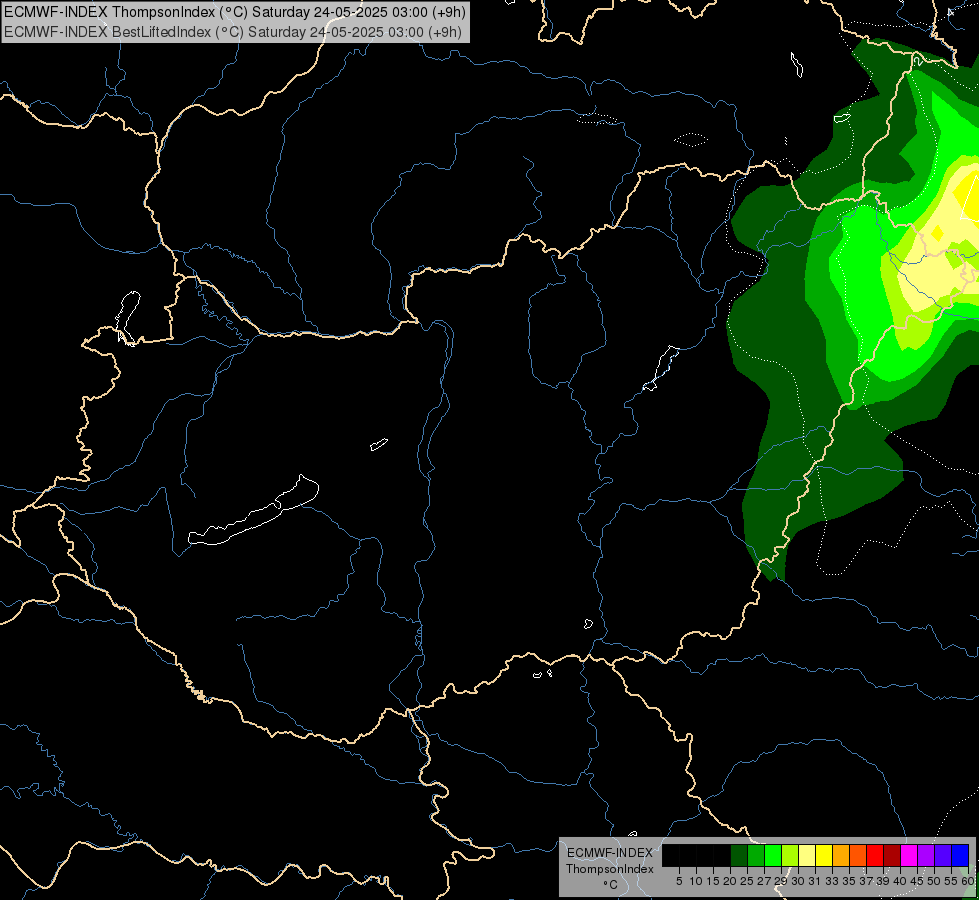Click the pale yellow 30–31 legend swatch

807,856
